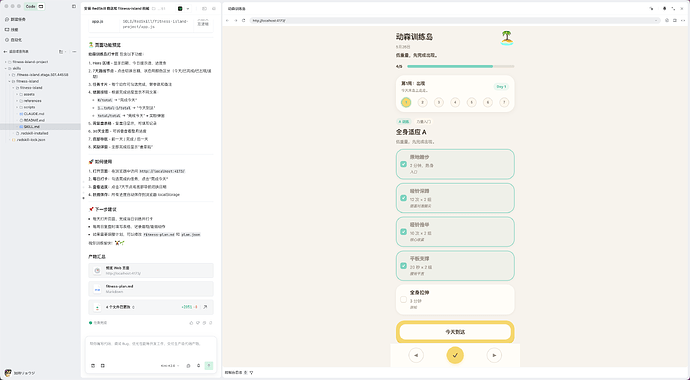Uncheck the 深蹲 exercise checkbox
Image resolution: width=690 pixels, height=380 pixels.
[403, 198]
